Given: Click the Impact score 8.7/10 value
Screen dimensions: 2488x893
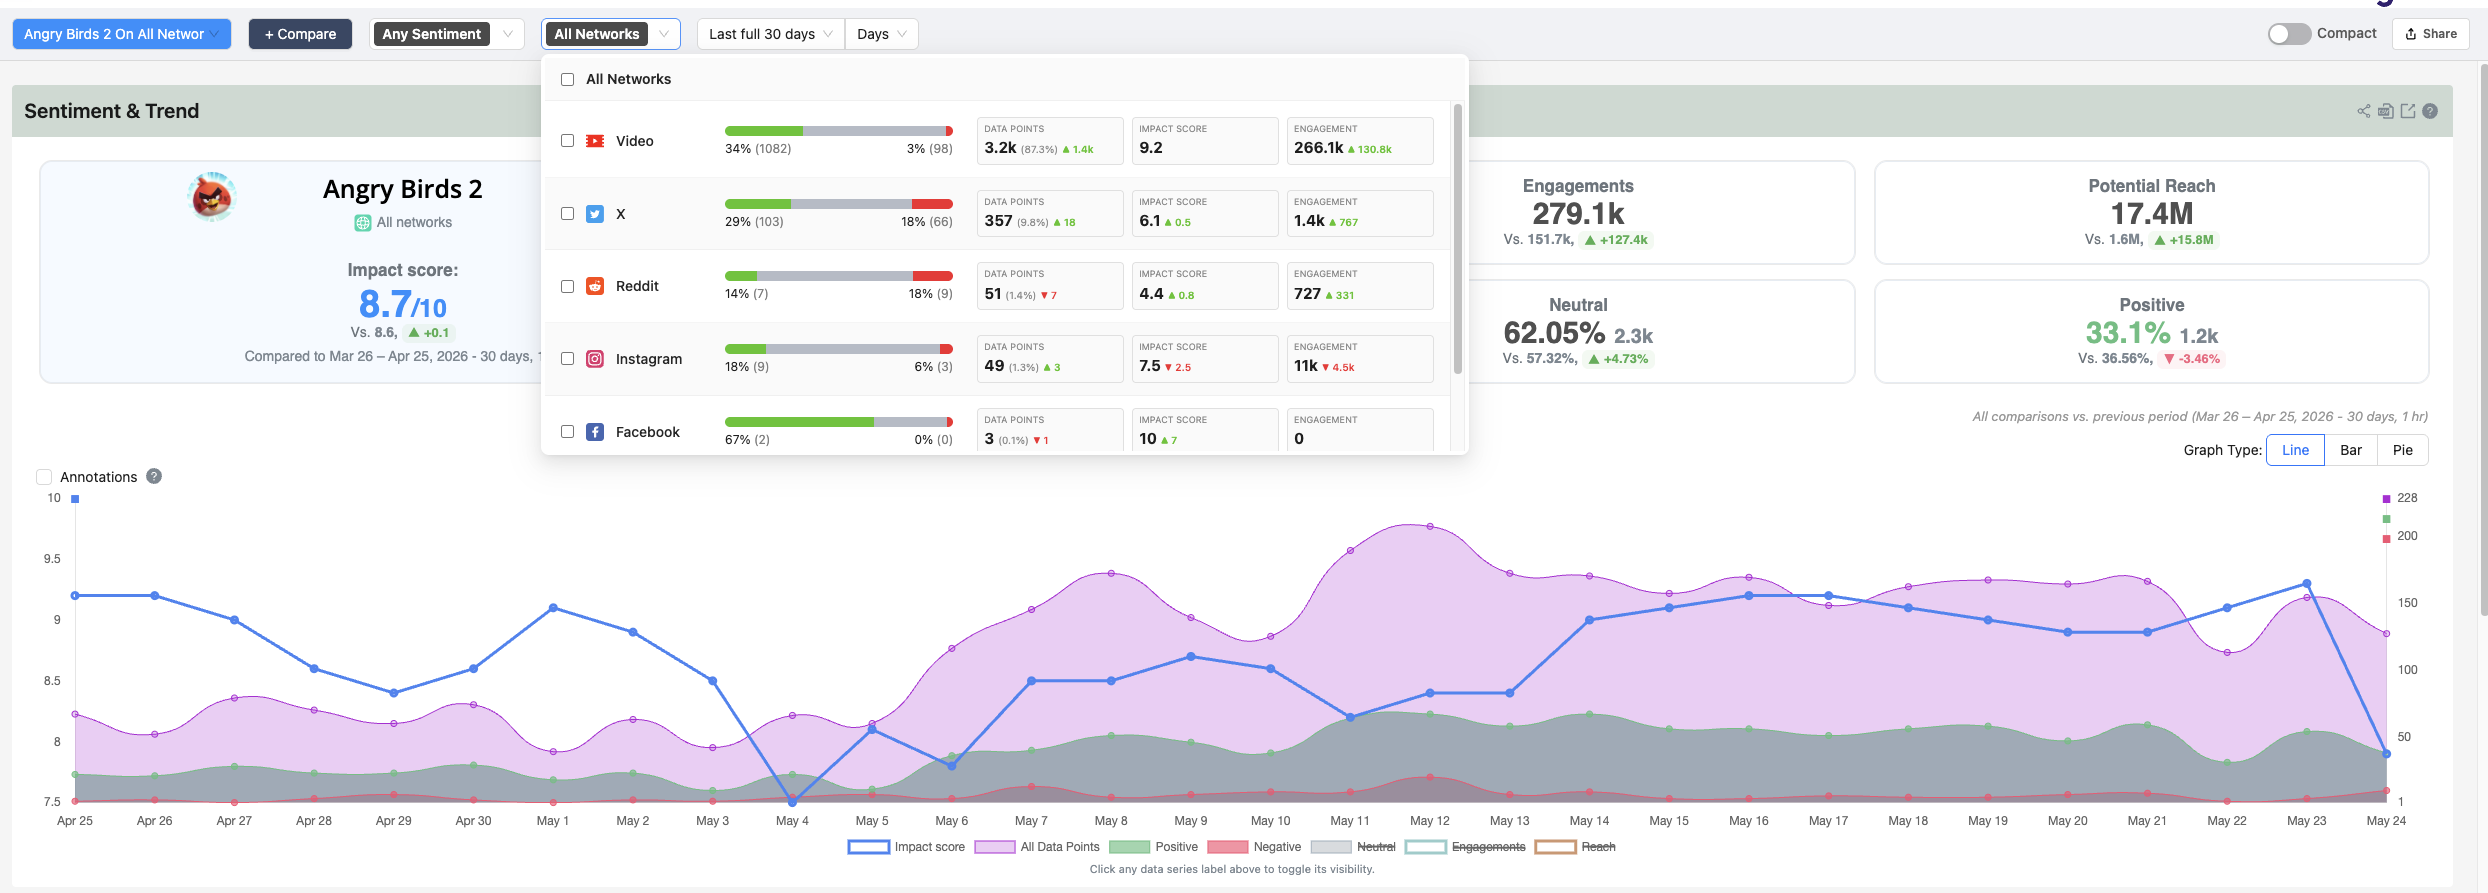Looking at the screenshot, I should tap(403, 304).
